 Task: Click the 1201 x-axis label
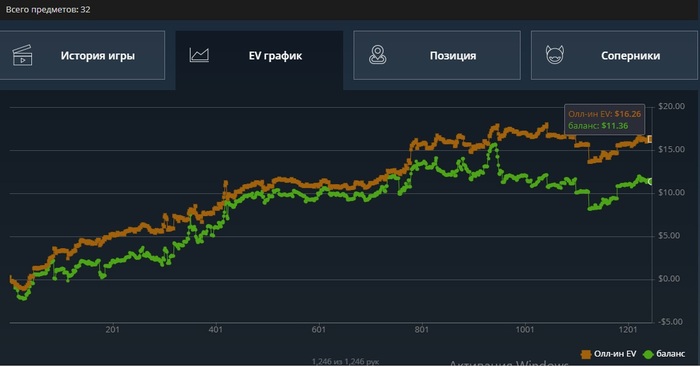(628, 330)
